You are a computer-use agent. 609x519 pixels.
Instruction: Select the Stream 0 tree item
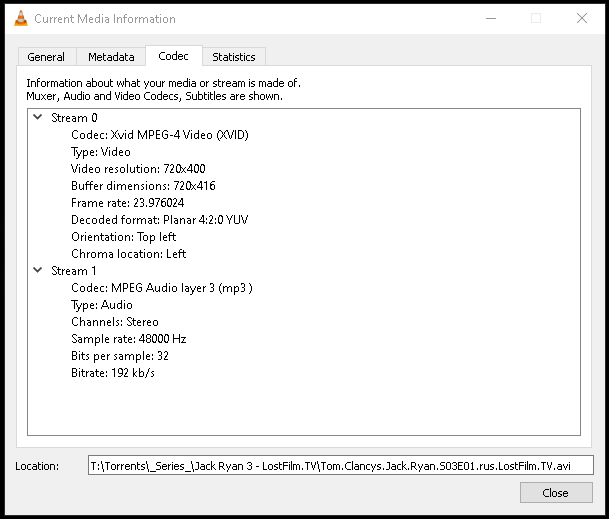click(74, 117)
